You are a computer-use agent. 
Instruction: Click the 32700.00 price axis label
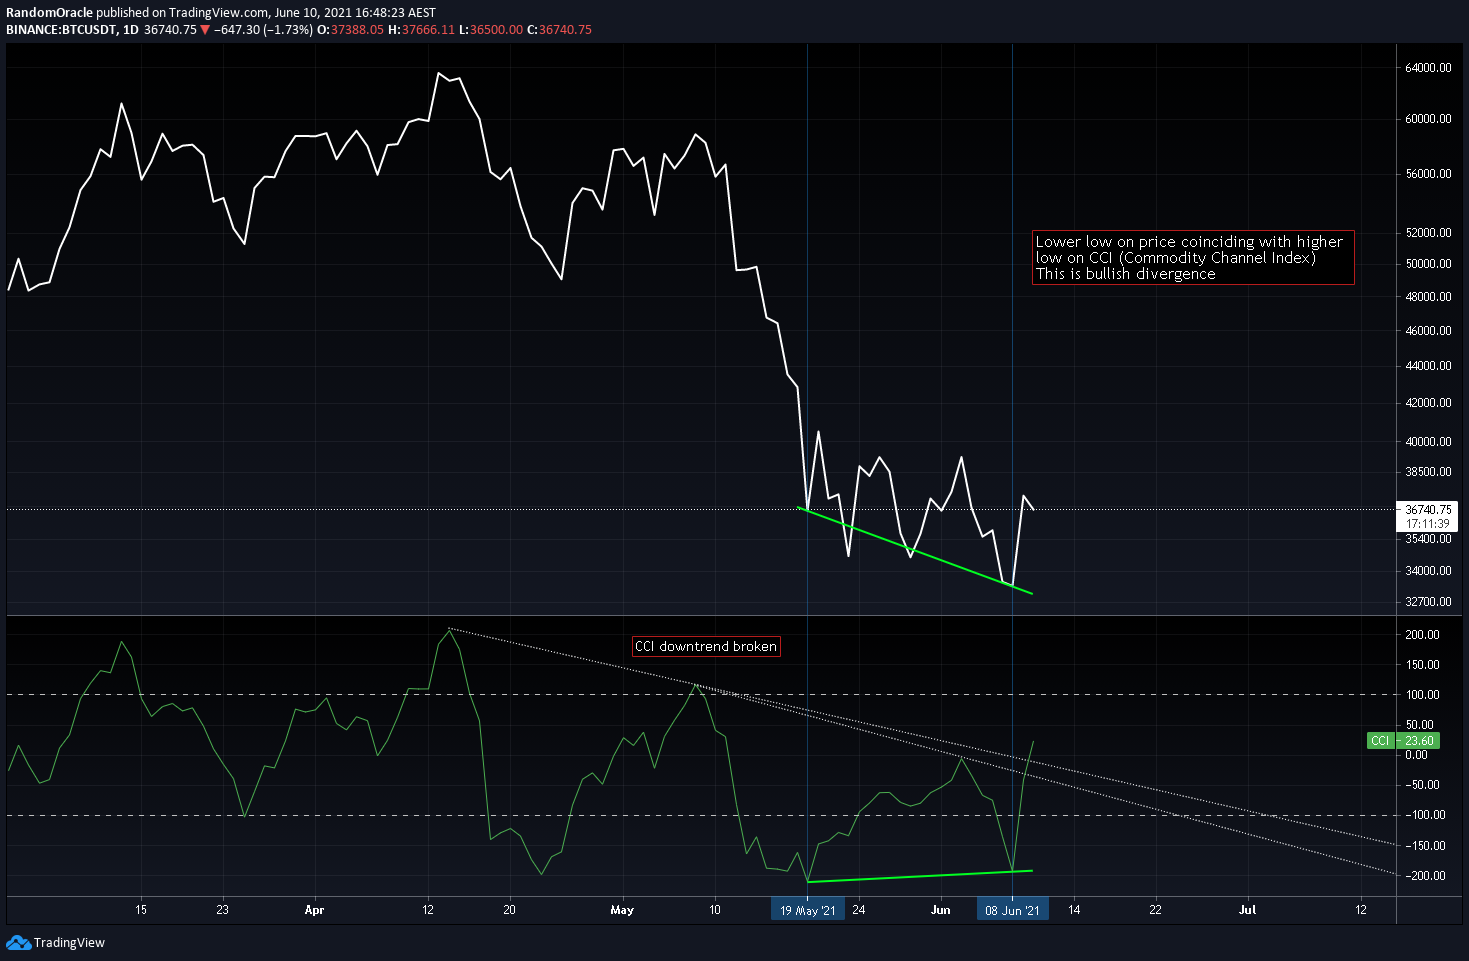tap(1428, 602)
